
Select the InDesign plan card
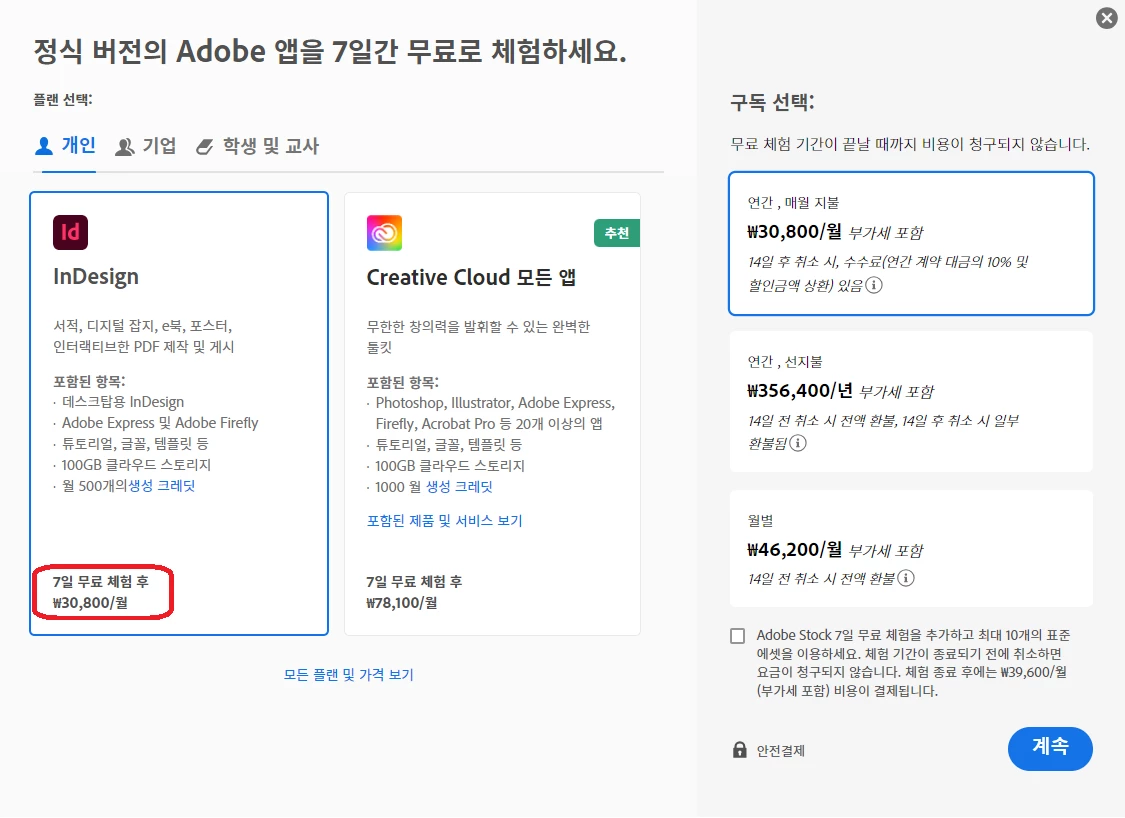[x=179, y=413]
